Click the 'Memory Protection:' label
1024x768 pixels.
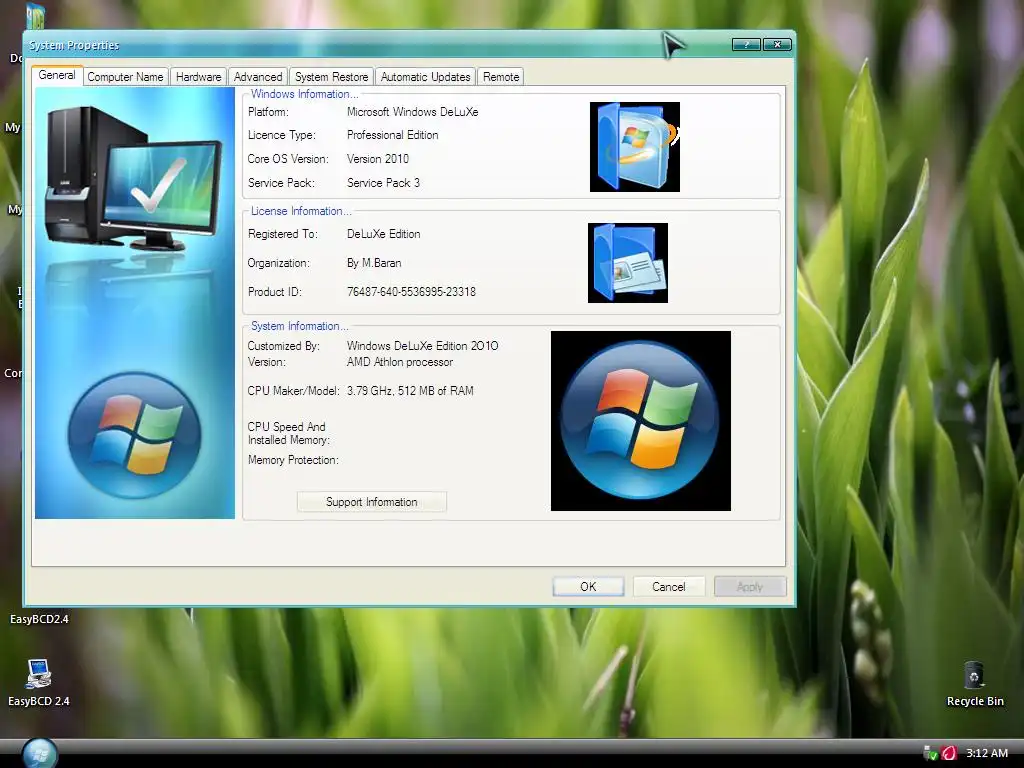pos(293,460)
